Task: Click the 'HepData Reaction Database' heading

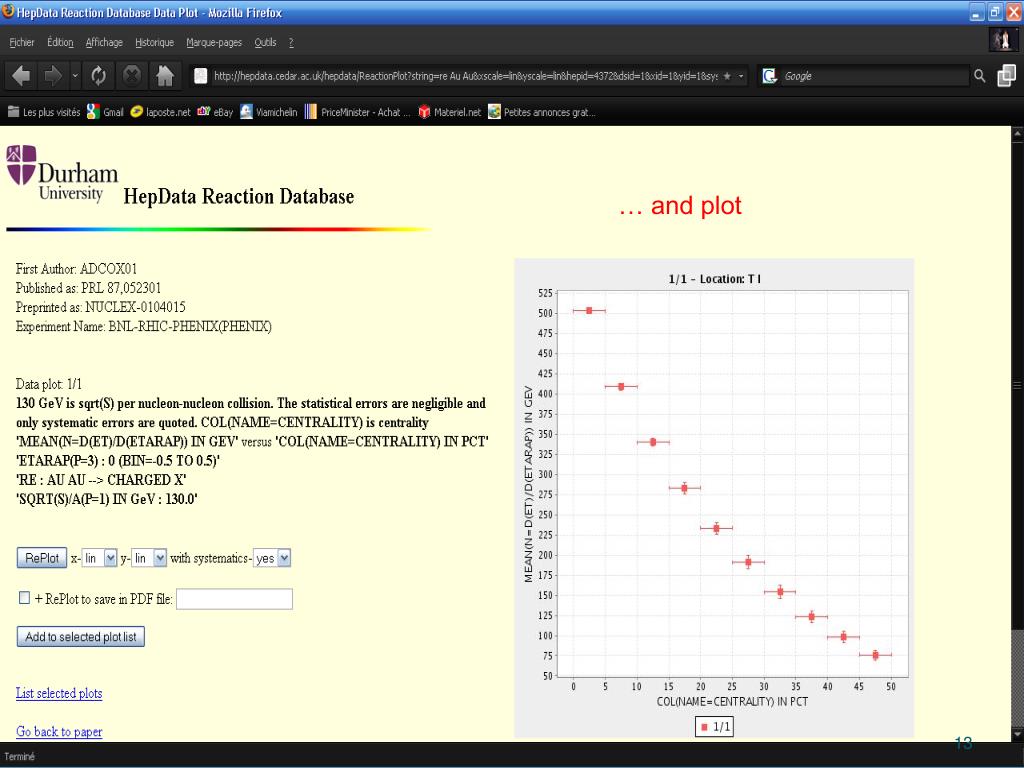Action: tap(239, 197)
